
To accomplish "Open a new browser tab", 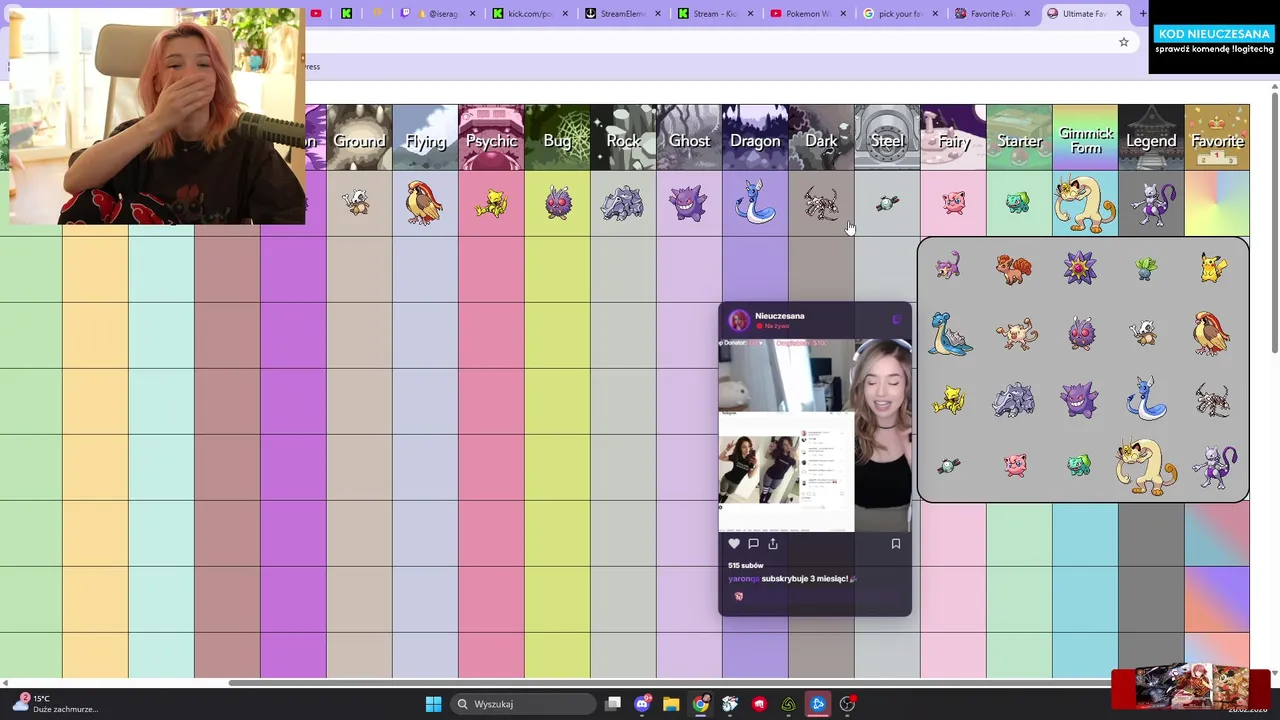I will tap(1143, 14).
